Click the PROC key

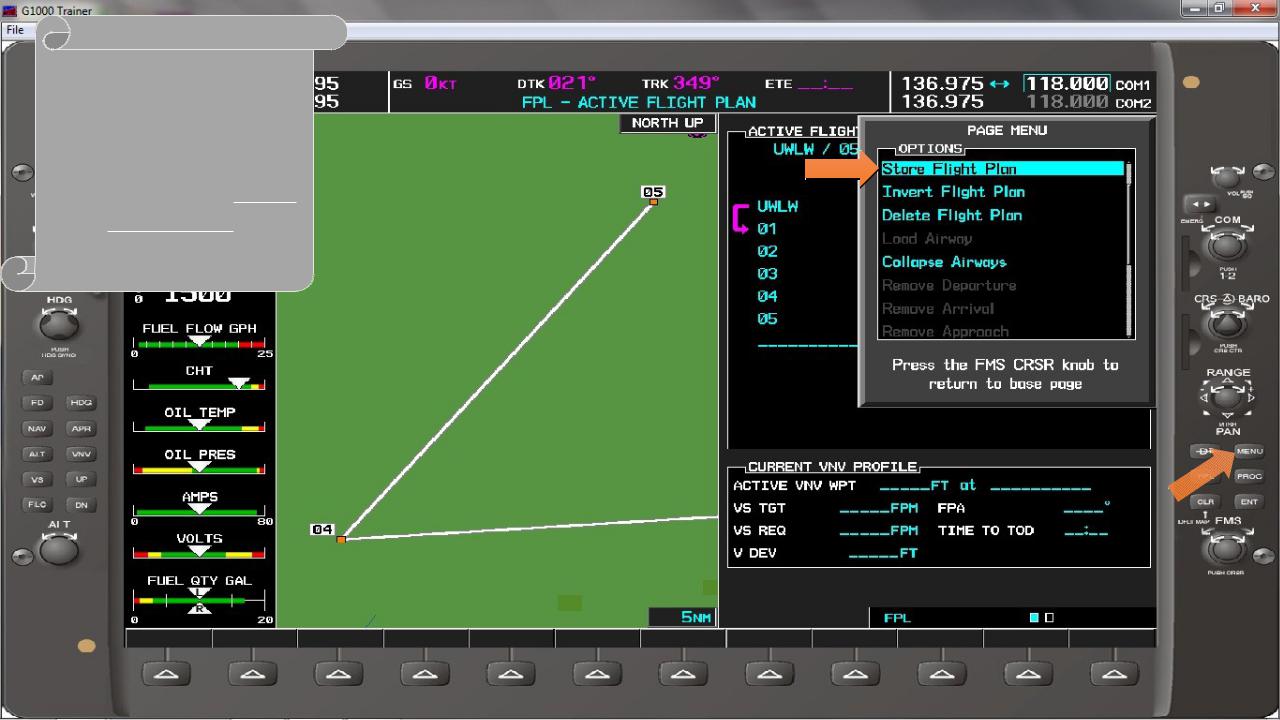pyautogui.click(x=1249, y=477)
